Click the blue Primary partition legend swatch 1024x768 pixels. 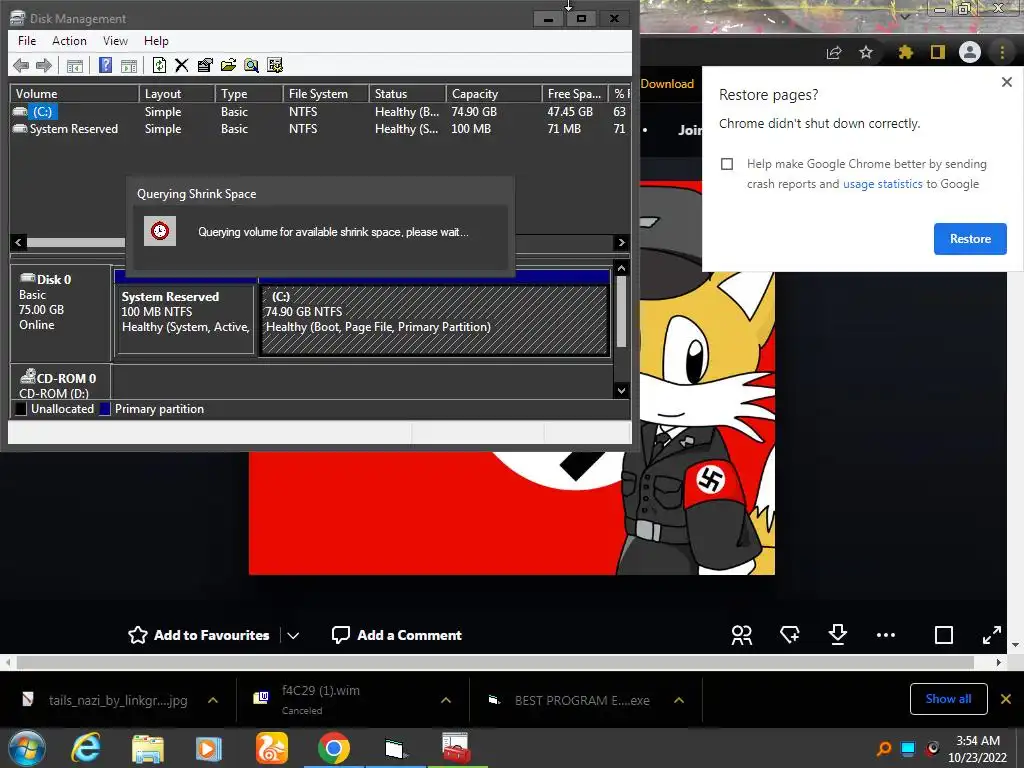tap(104, 409)
